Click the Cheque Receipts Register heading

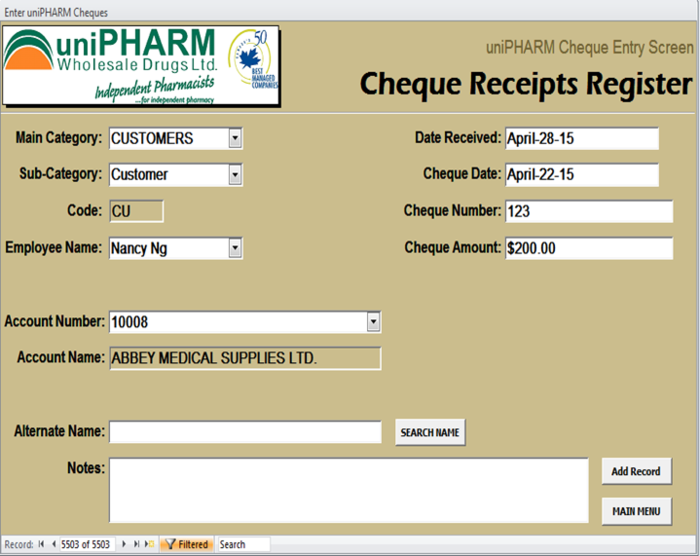pos(526,84)
